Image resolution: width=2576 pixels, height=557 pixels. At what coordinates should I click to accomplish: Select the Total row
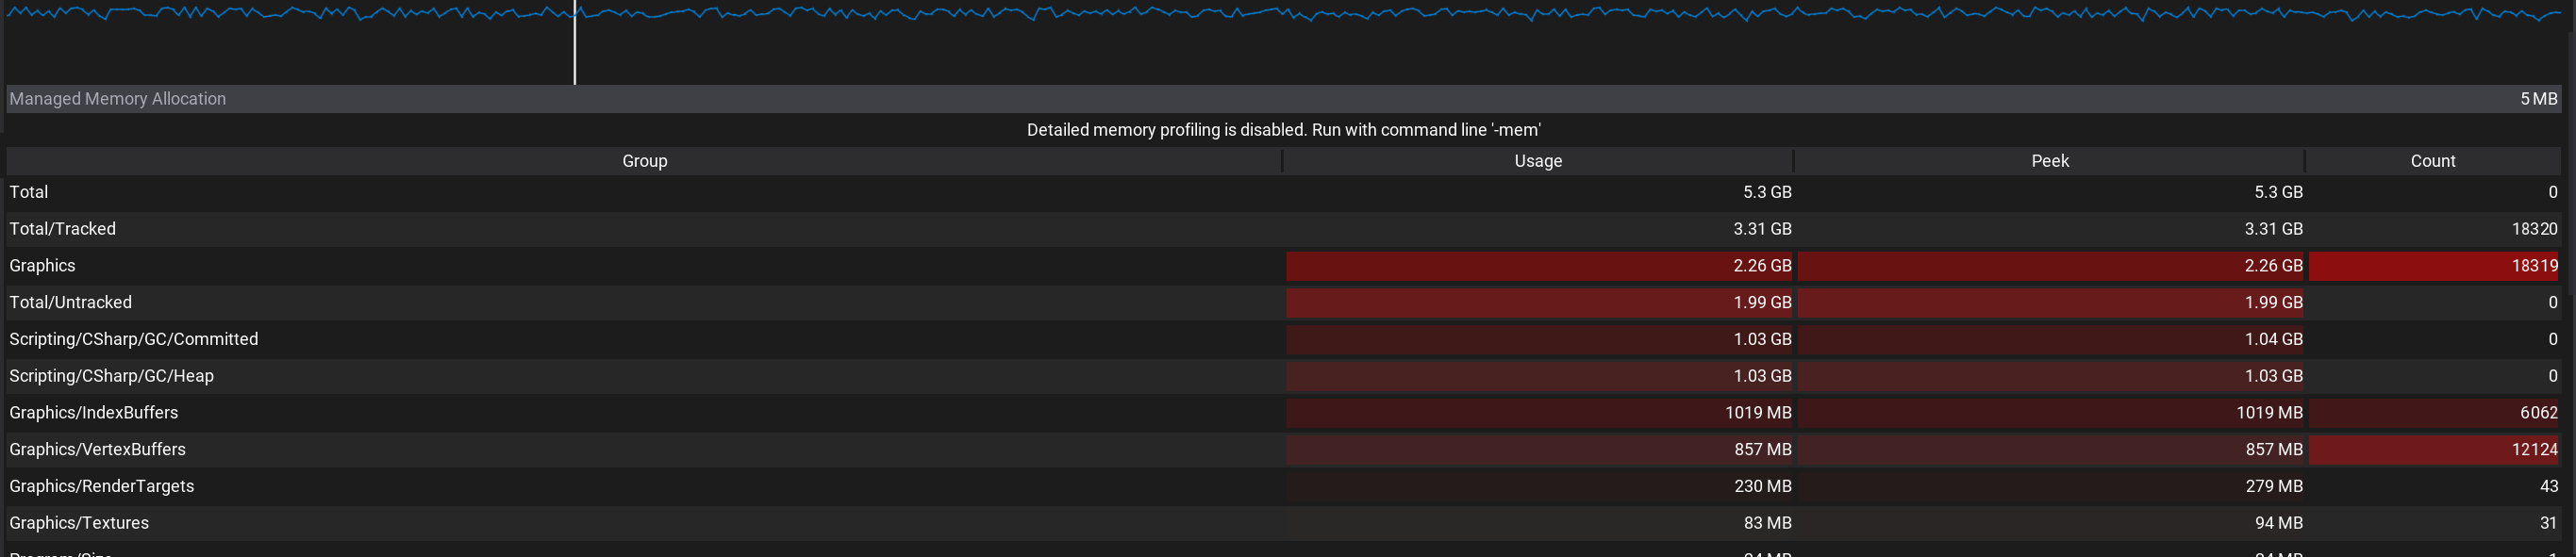click(x=29, y=192)
